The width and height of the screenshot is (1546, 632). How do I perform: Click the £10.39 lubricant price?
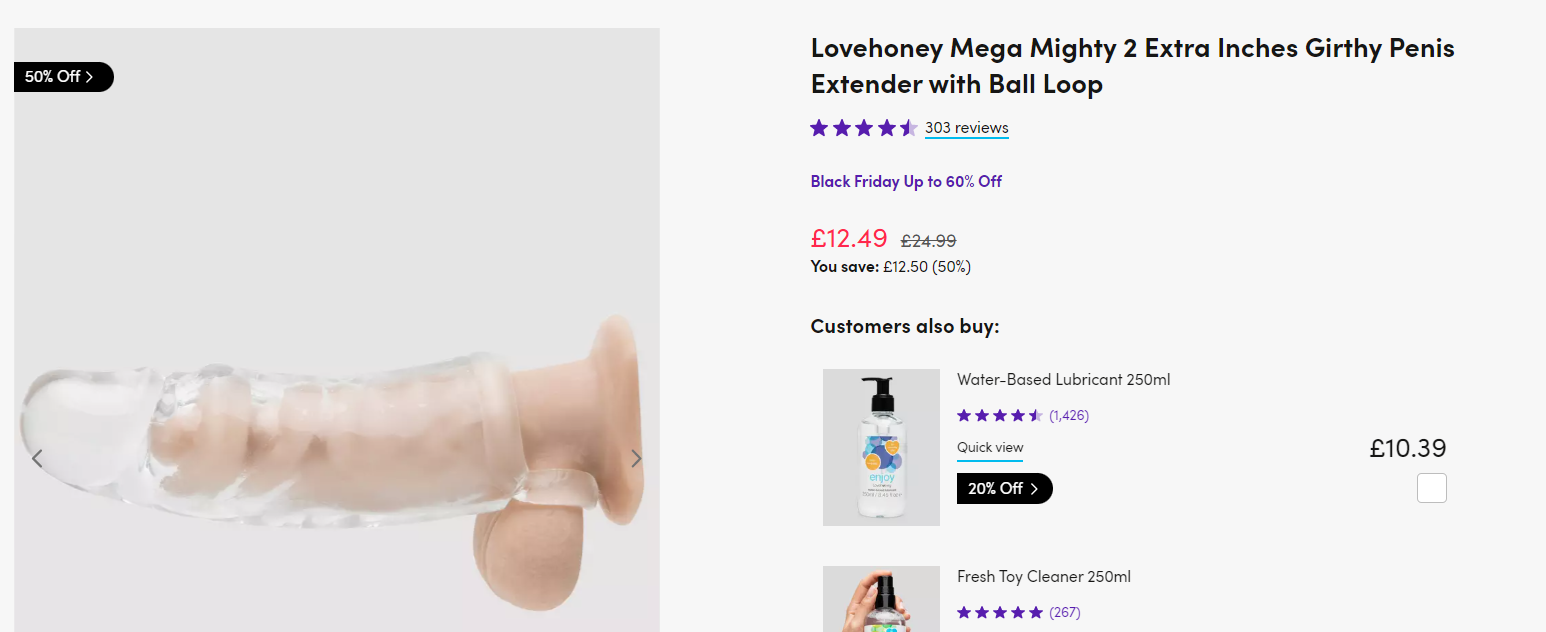[x=1407, y=449]
